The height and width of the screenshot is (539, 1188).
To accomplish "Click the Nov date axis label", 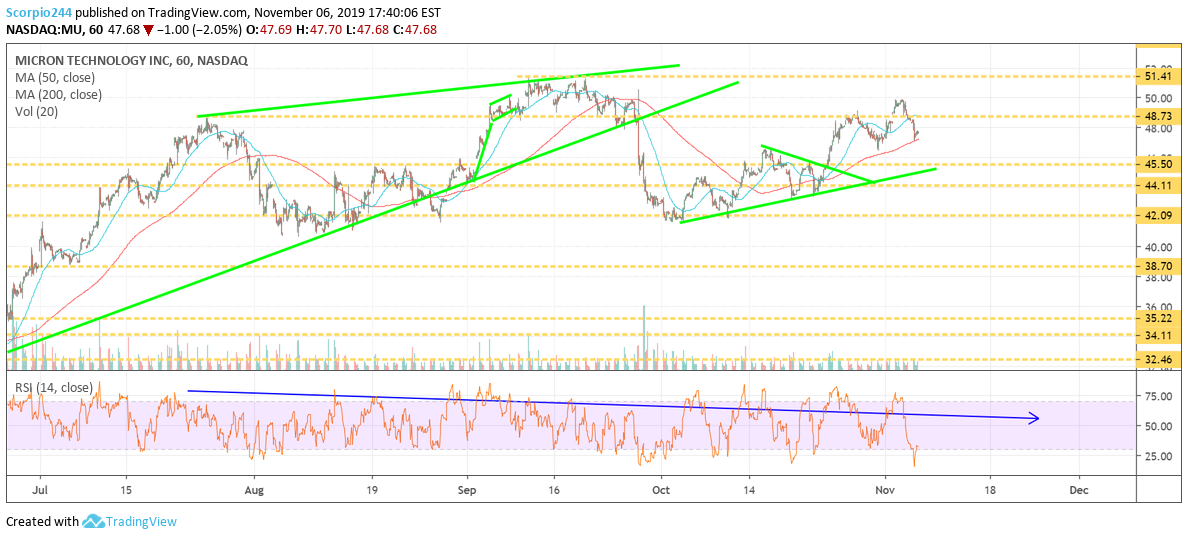I will [884, 490].
